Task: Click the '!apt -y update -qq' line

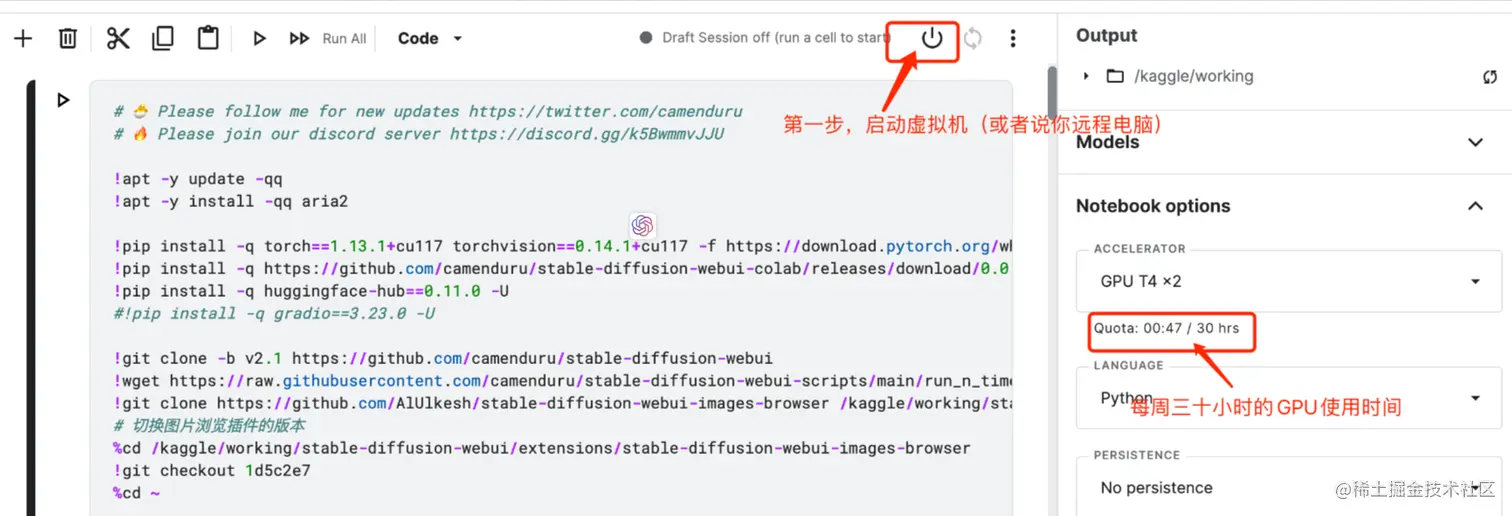Action: [198, 179]
